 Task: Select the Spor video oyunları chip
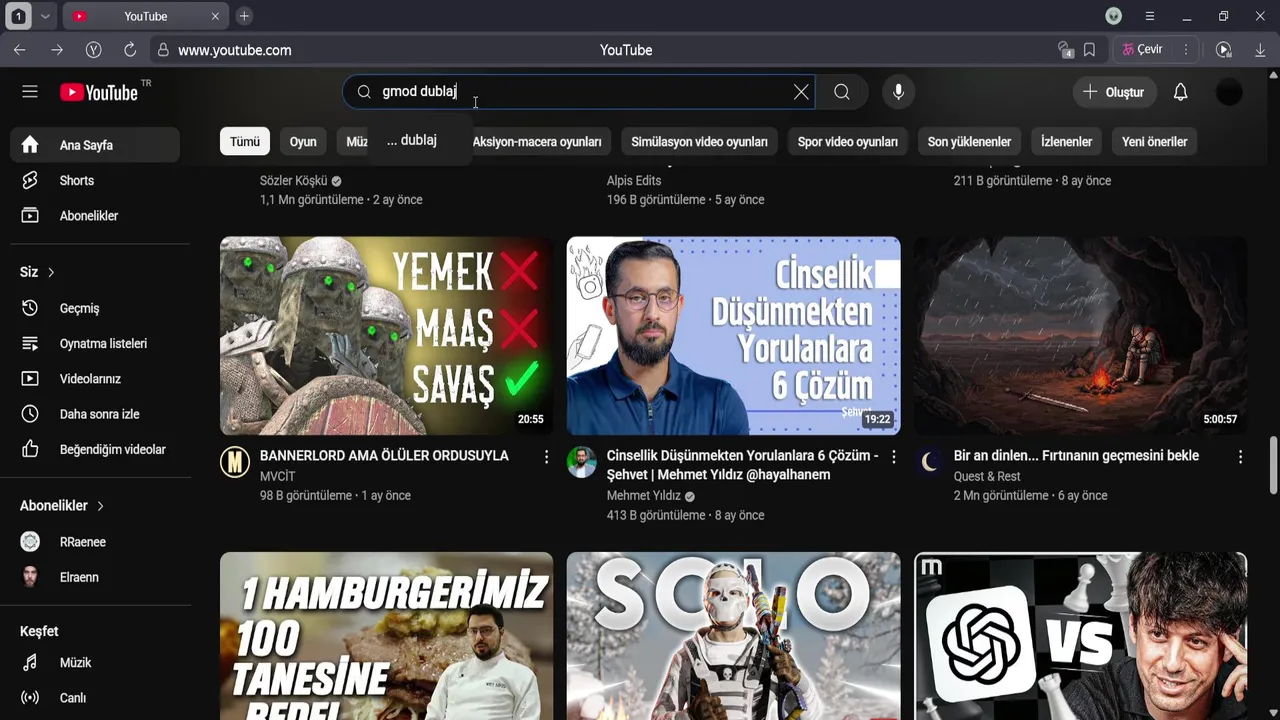848,142
